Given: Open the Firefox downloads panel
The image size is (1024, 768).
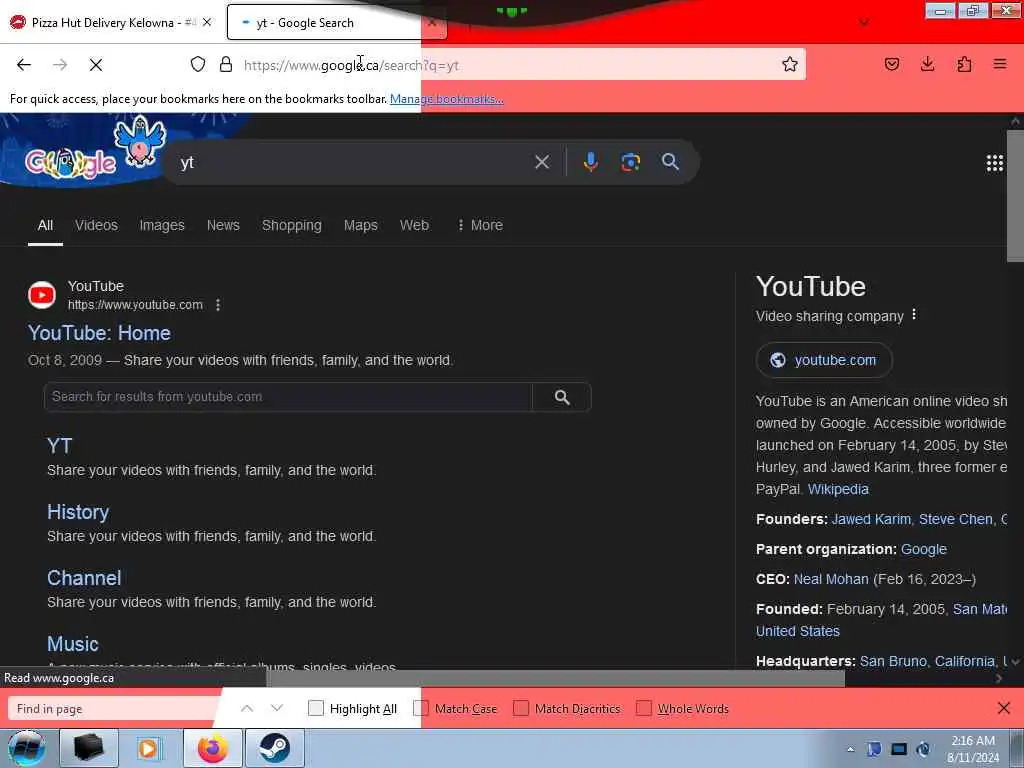Looking at the screenshot, I should pyautogui.click(x=927, y=64).
